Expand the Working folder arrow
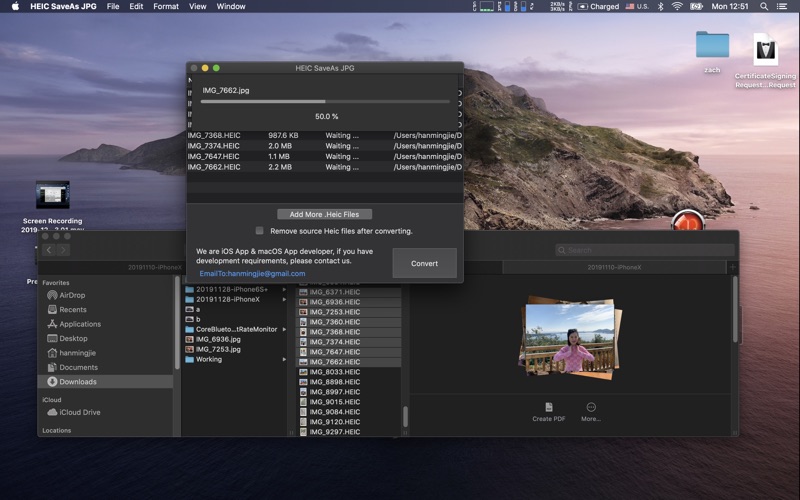Screen dimensions: 800x500 (284, 360)
